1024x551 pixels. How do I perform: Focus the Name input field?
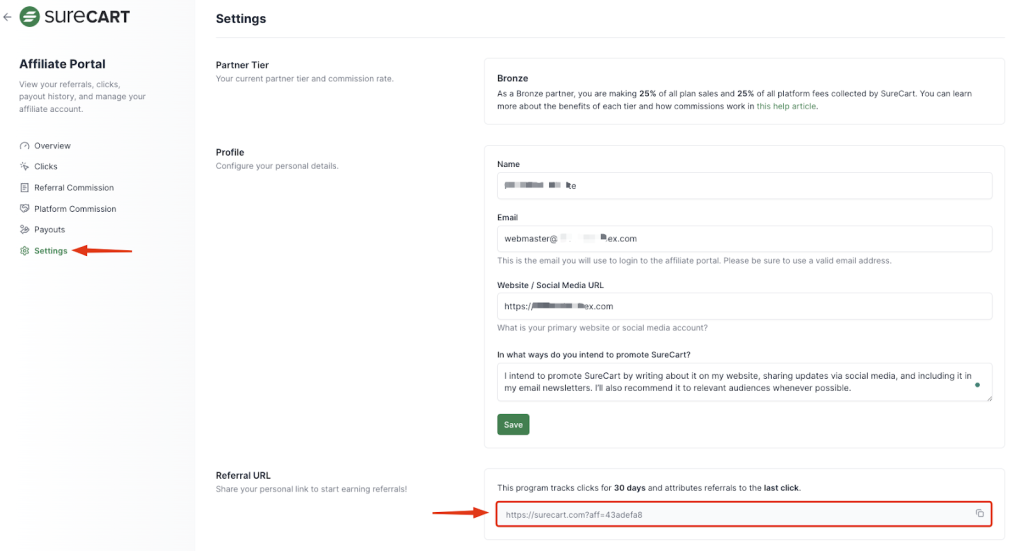pyautogui.click(x=744, y=185)
